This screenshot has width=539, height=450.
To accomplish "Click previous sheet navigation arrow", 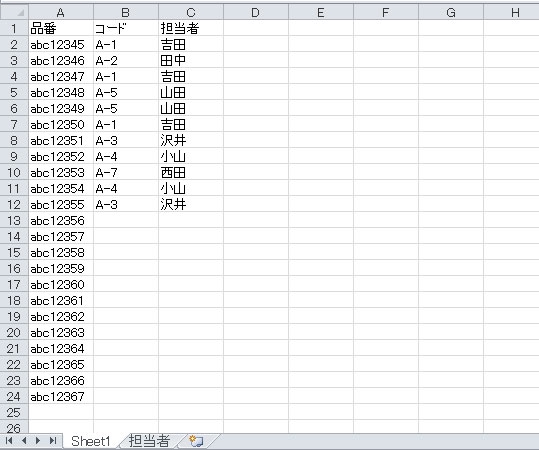I will pos(24,440).
